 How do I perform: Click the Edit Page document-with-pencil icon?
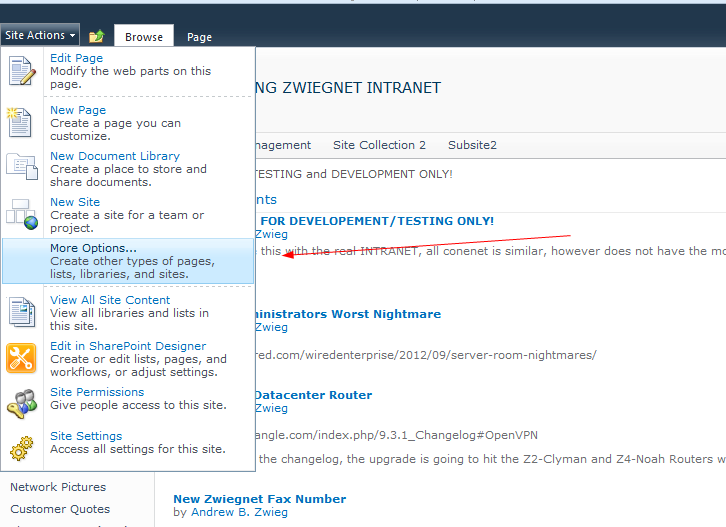22,71
